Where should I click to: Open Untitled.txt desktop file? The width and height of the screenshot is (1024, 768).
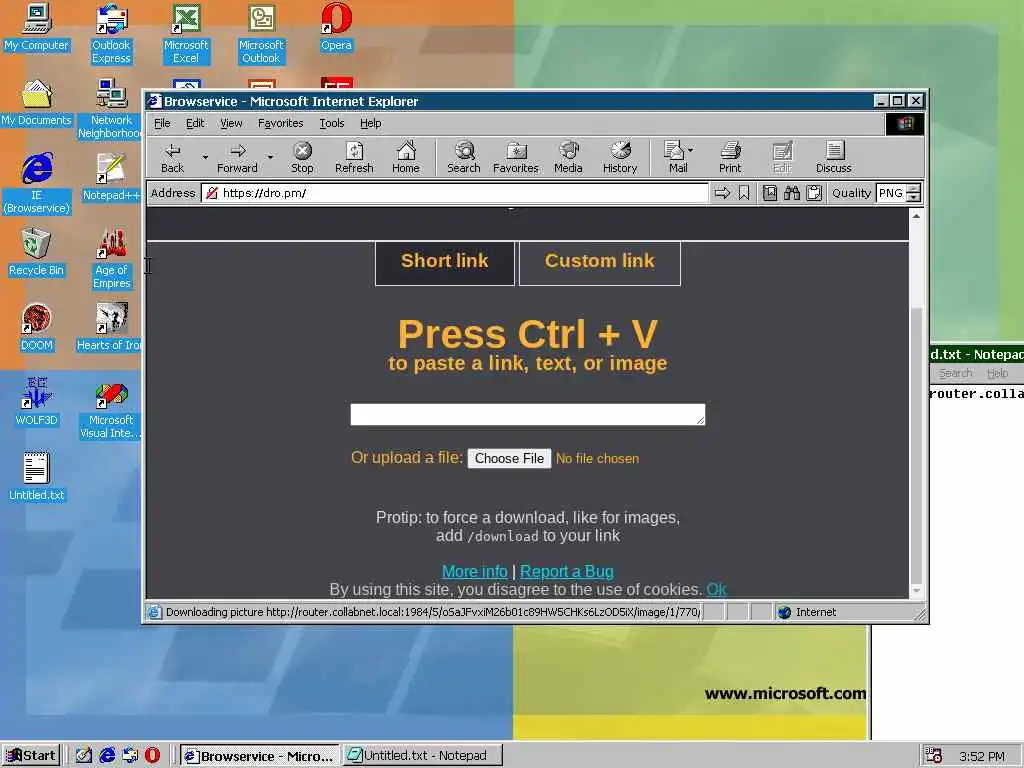(36, 477)
